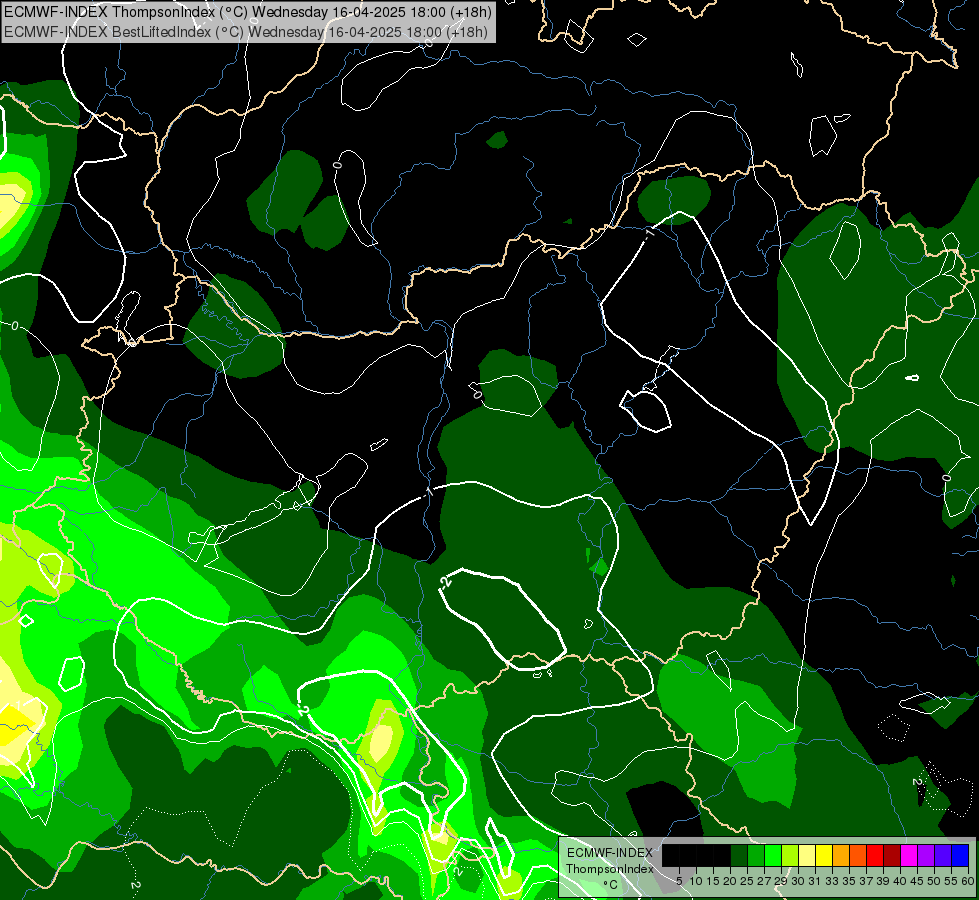Select the dark green 20–25 legend swatch
979x900 pixels.
tap(739, 855)
